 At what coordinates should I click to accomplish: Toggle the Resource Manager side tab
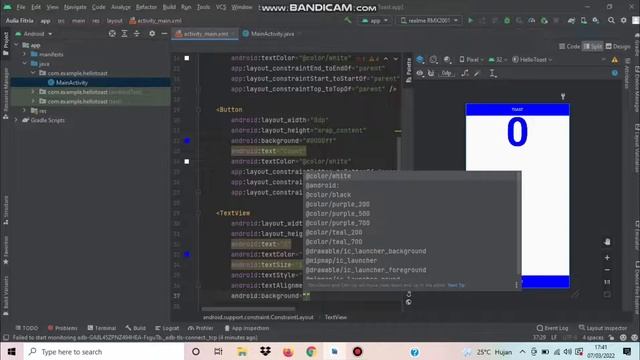coord(6,94)
